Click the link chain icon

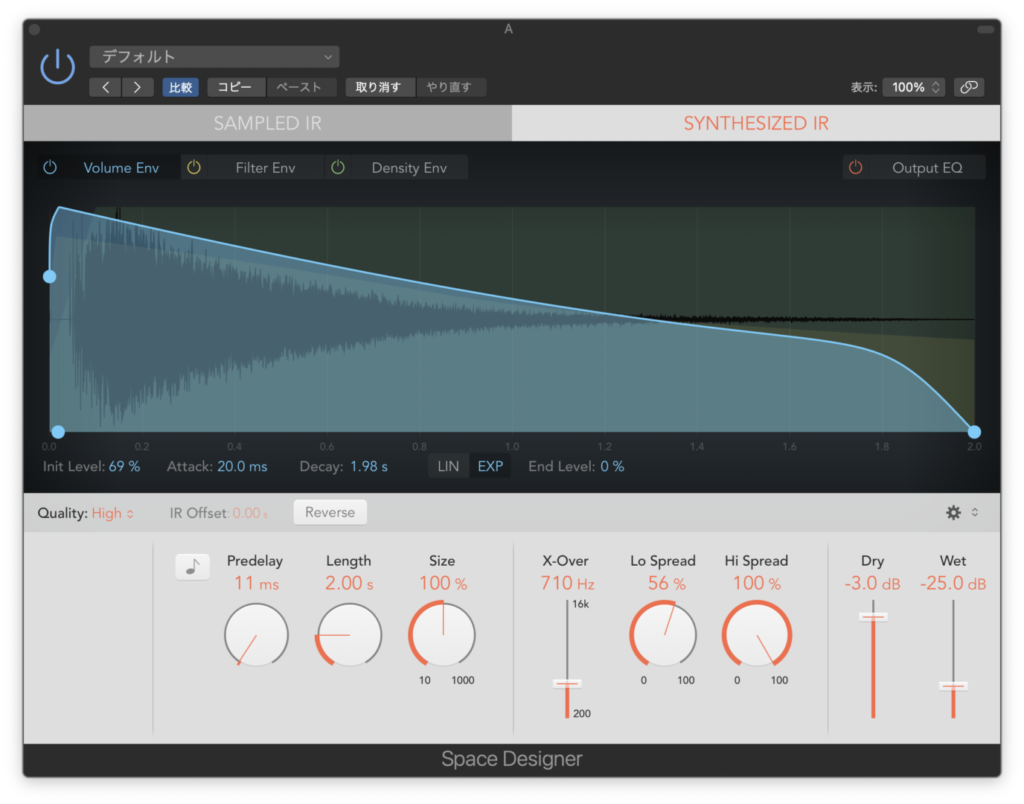tap(968, 87)
